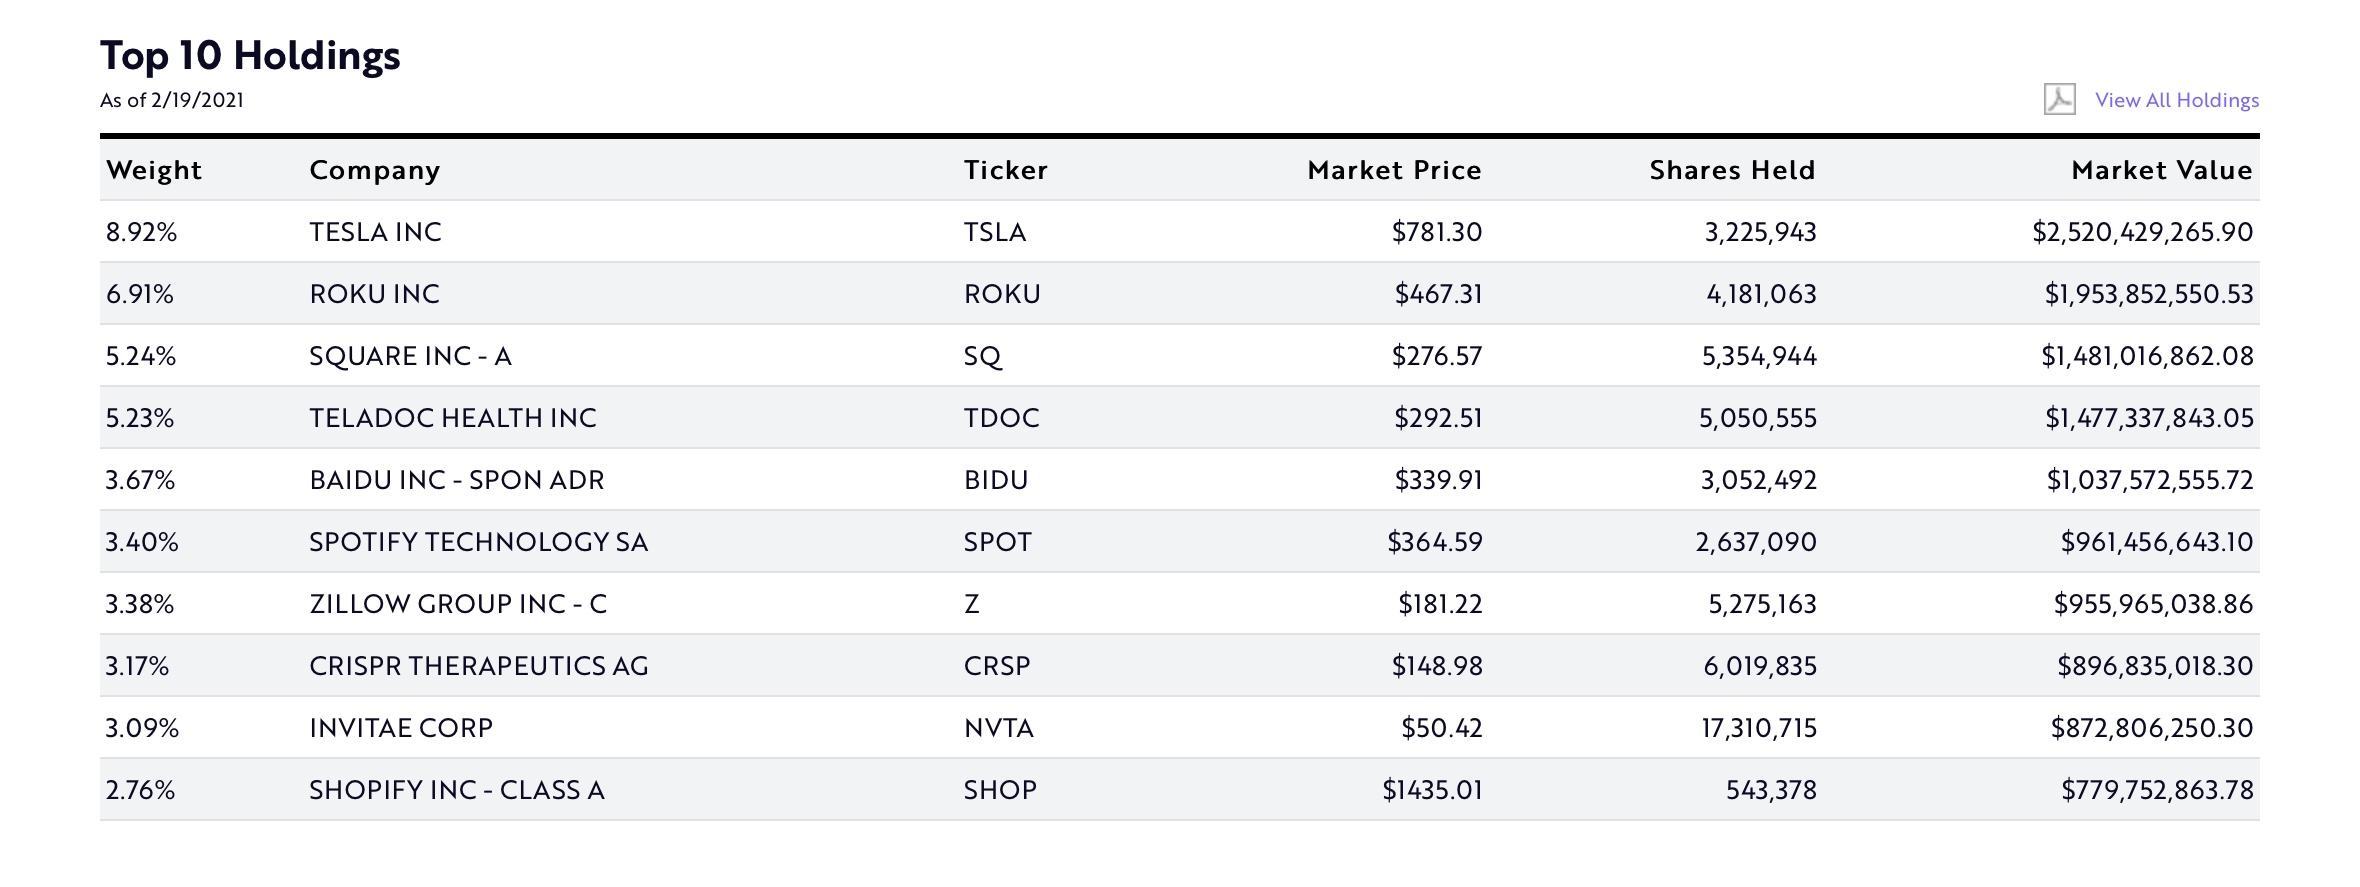The width and height of the screenshot is (2360, 887).
Task: Click SHOPIFY INC - CLASS A entry
Action: tap(457, 790)
